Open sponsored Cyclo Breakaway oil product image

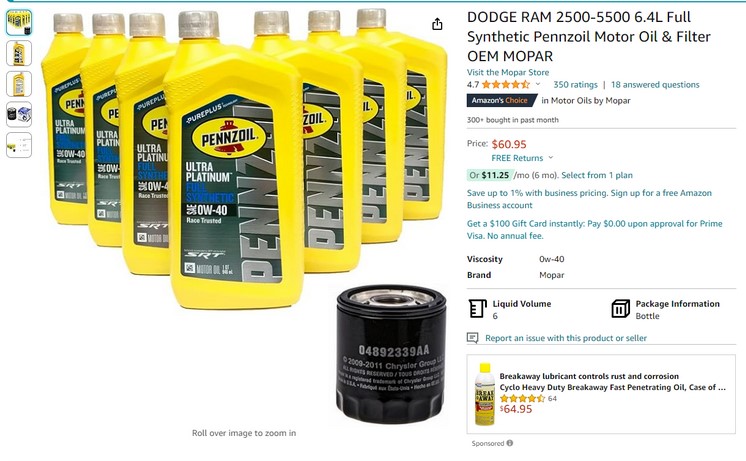484,394
